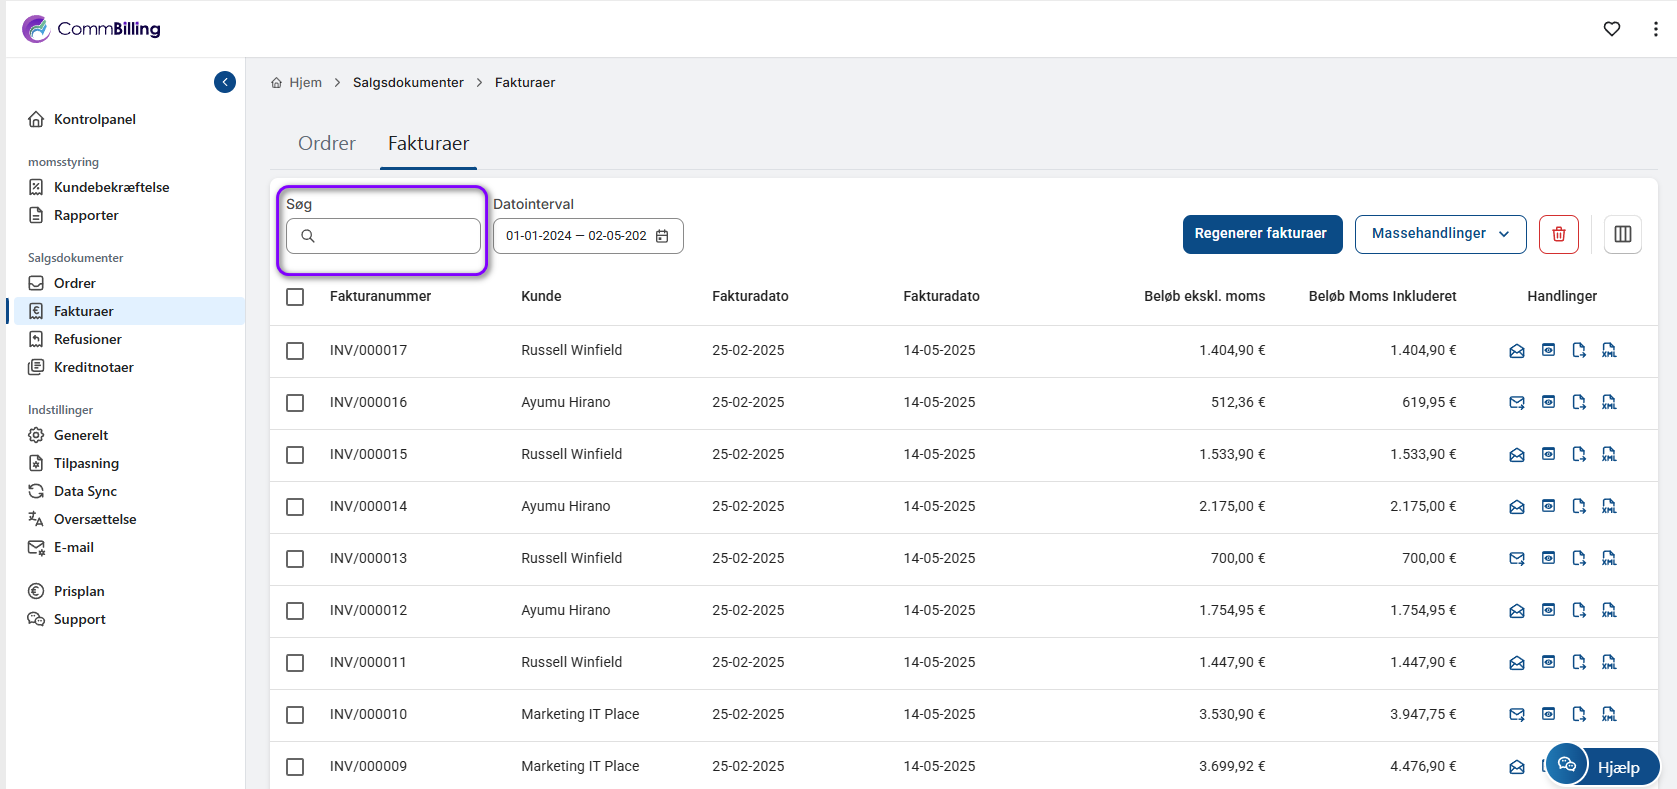The width and height of the screenshot is (1677, 789).
Task: Open the mail icon for INV/000014
Action: coord(1517,506)
